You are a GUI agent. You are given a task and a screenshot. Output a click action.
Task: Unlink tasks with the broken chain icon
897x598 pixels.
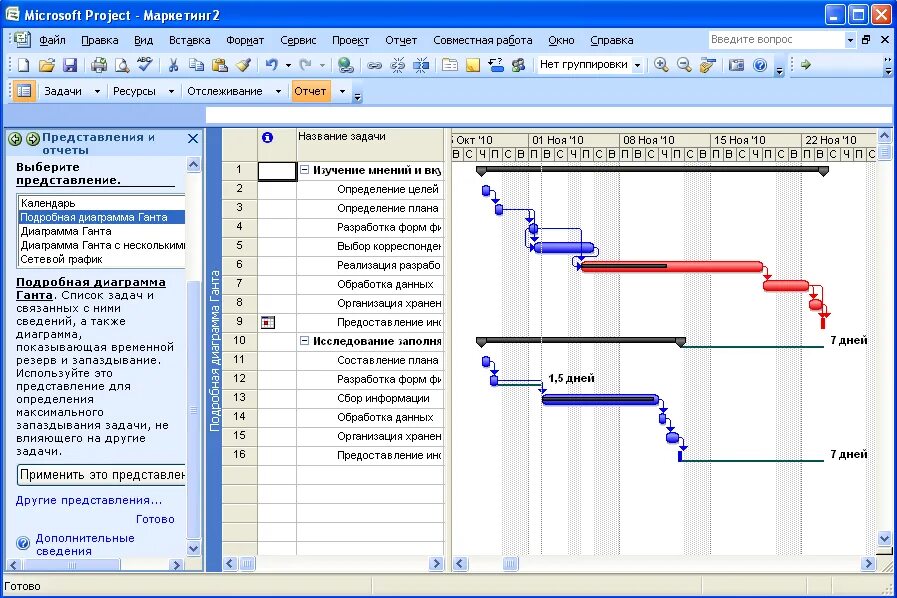pos(398,65)
